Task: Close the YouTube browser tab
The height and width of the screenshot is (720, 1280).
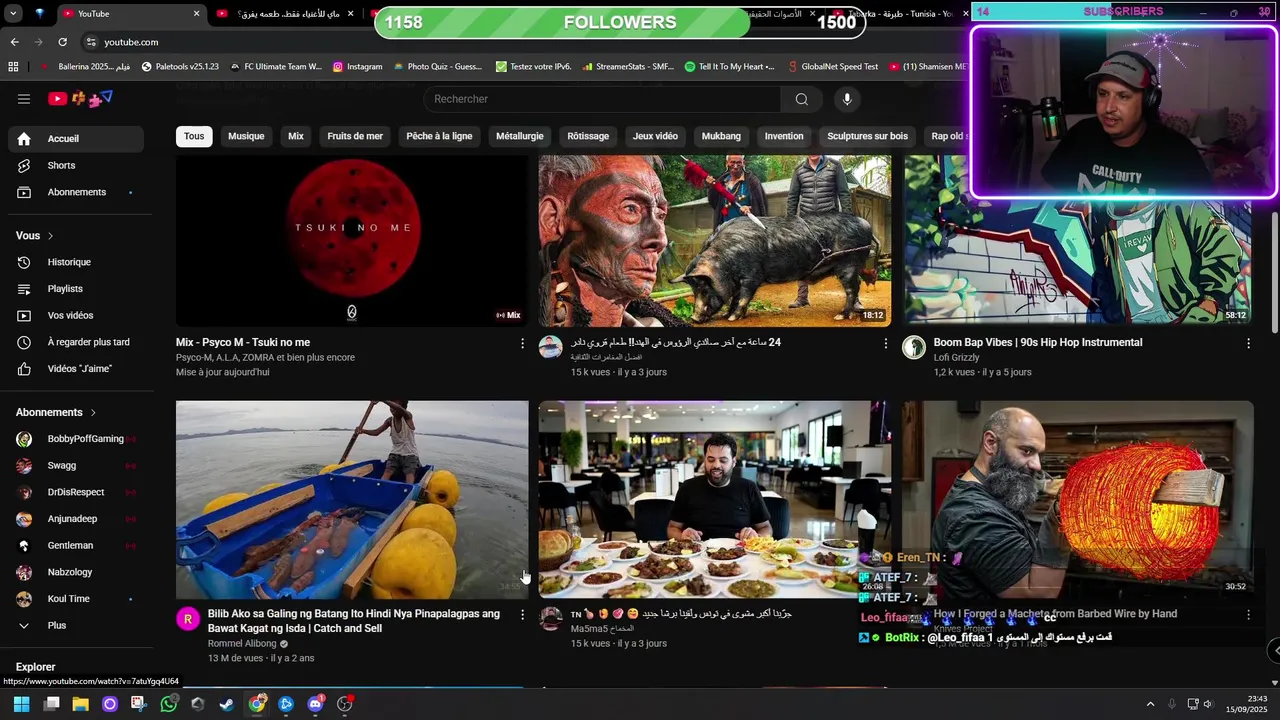Action: point(196,14)
